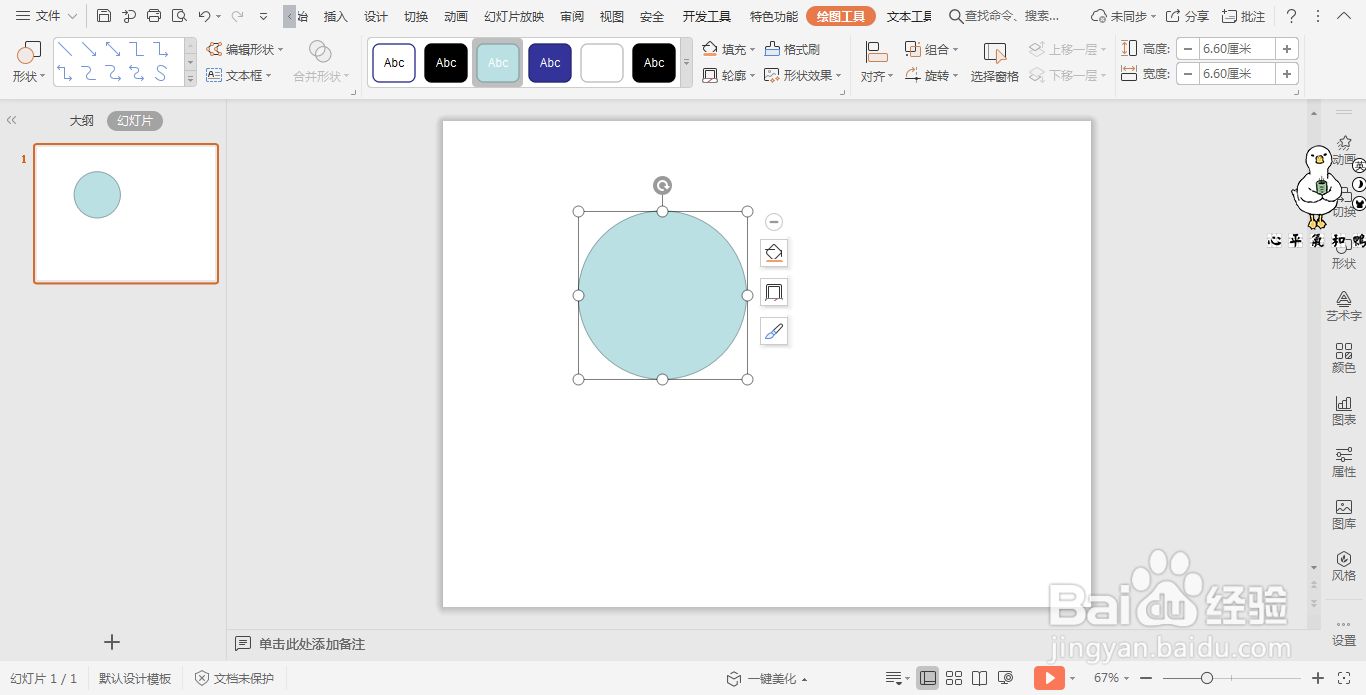Open the 颜色 color sidebar panel

point(1343,358)
